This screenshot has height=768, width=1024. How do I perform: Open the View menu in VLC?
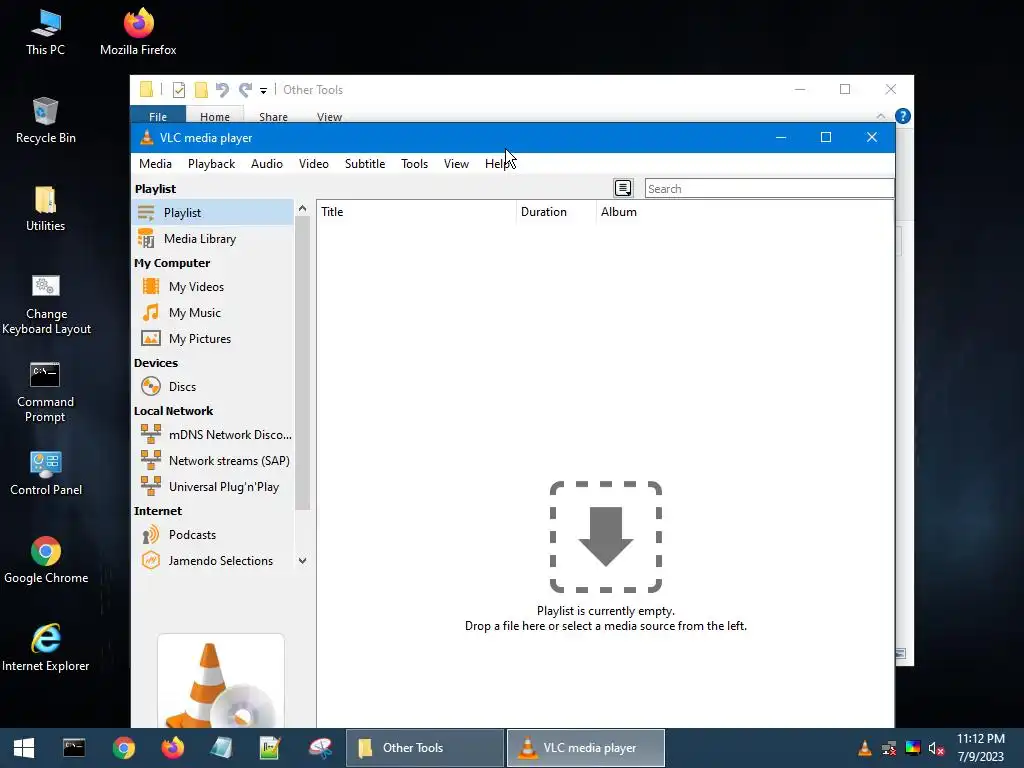(456, 164)
